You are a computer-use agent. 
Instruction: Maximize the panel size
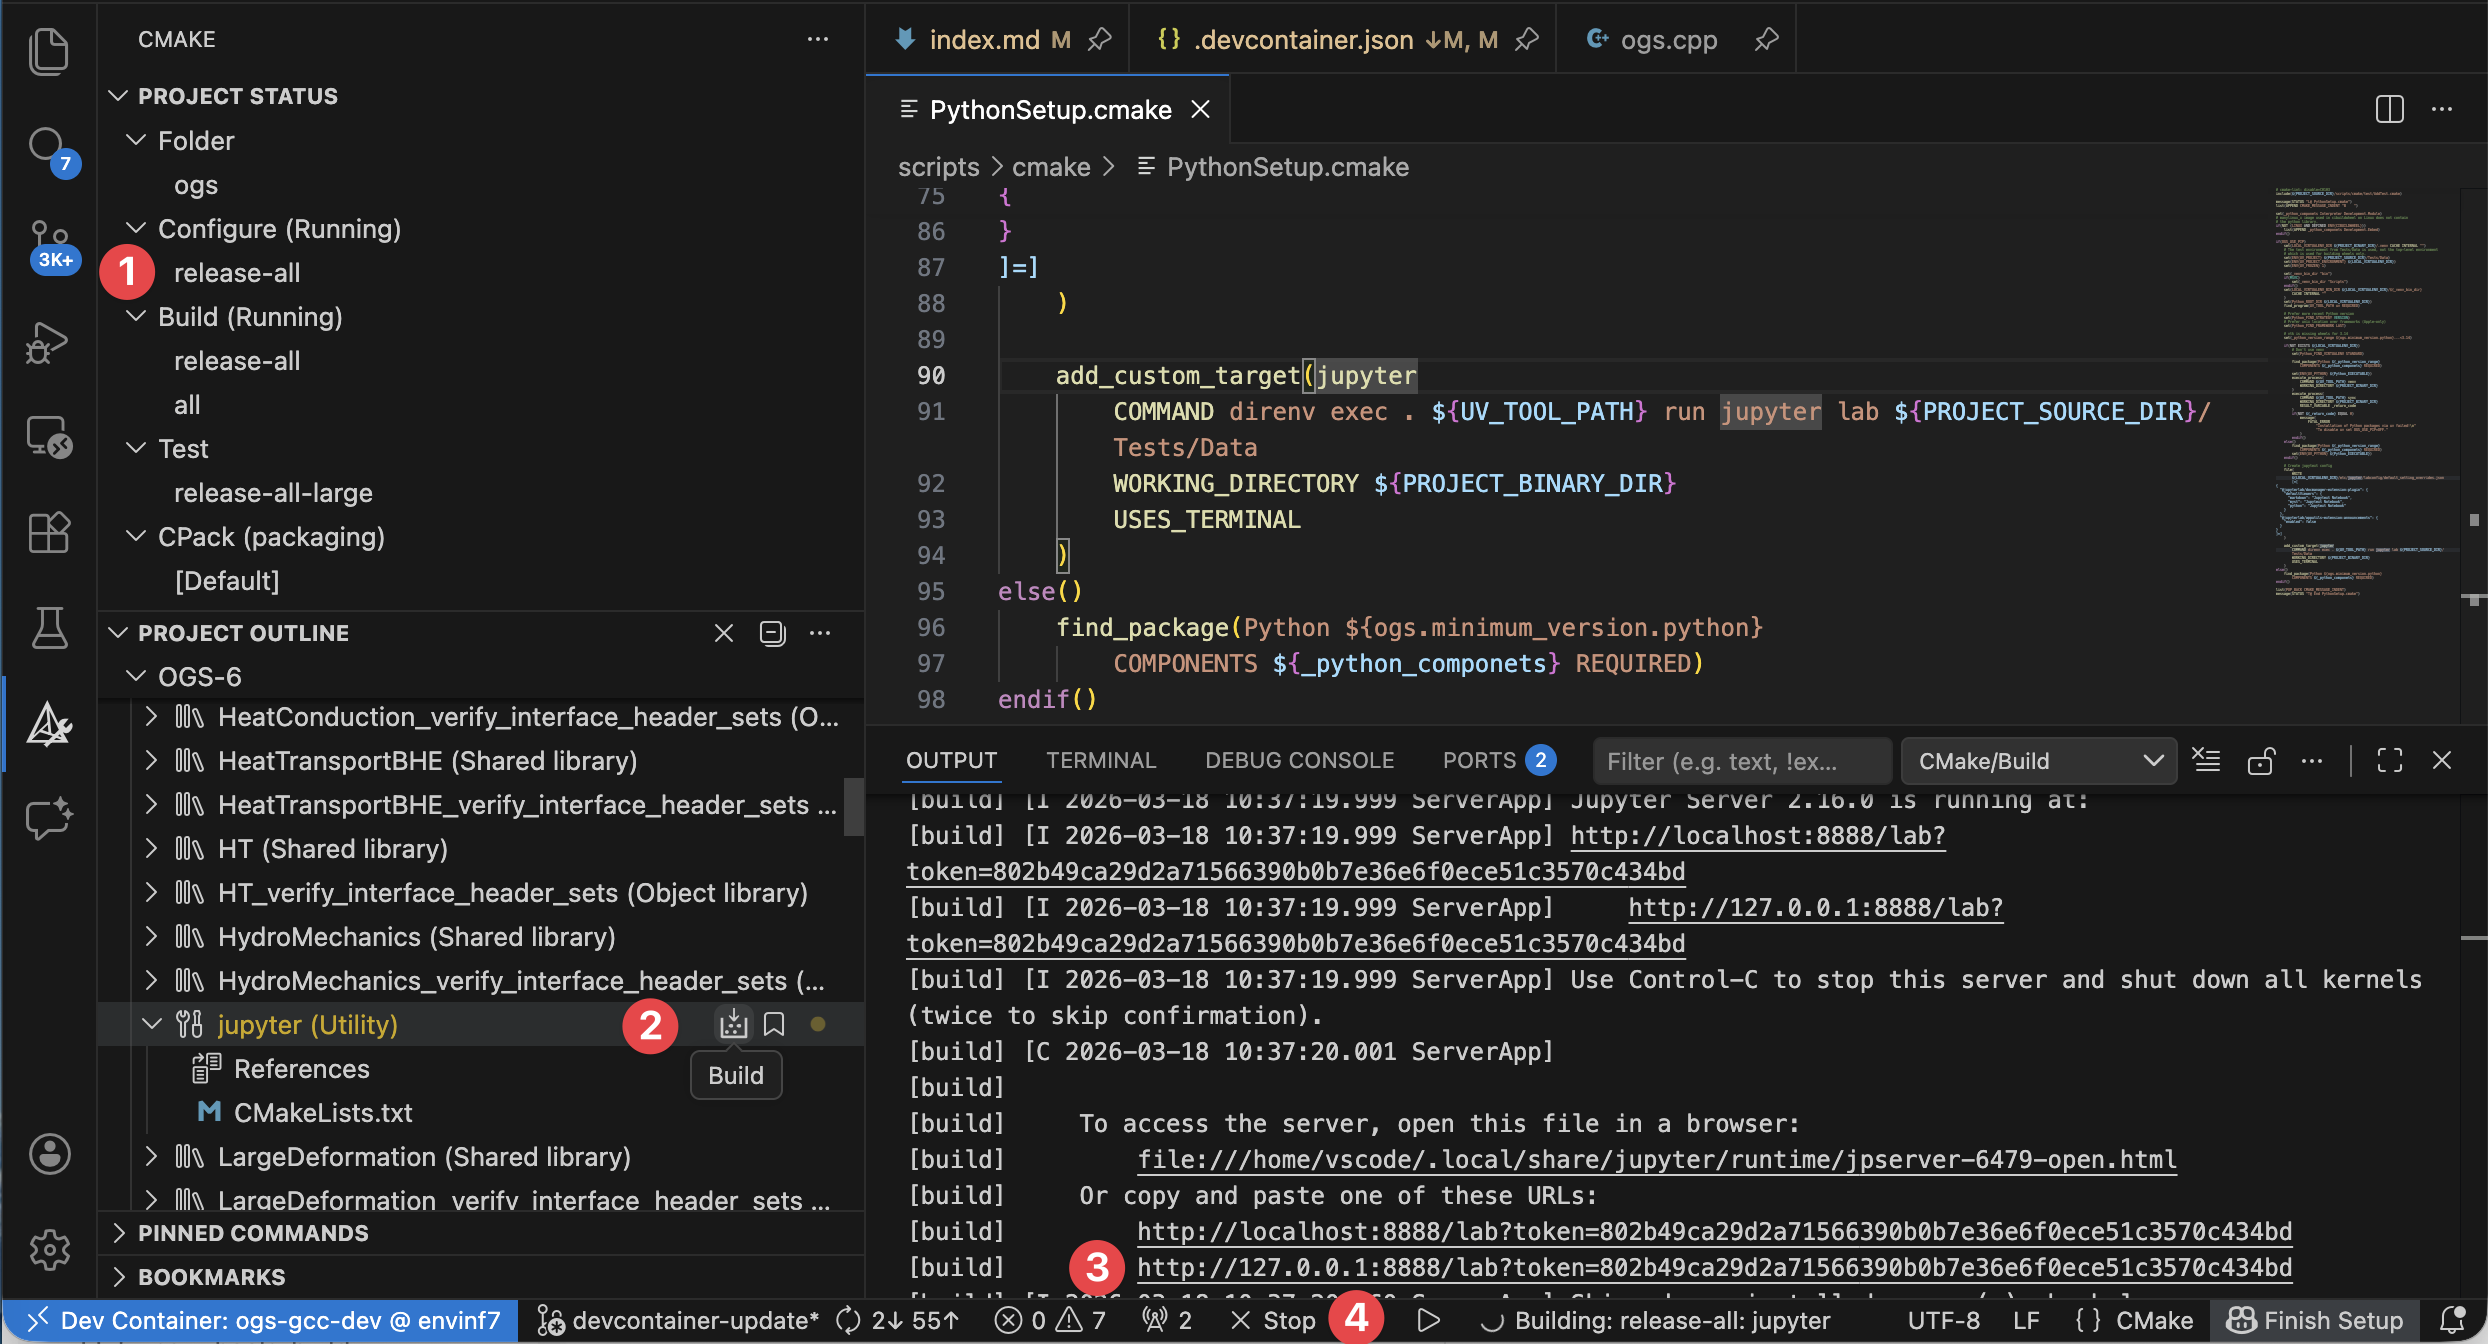pyautogui.click(x=2390, y=760)
